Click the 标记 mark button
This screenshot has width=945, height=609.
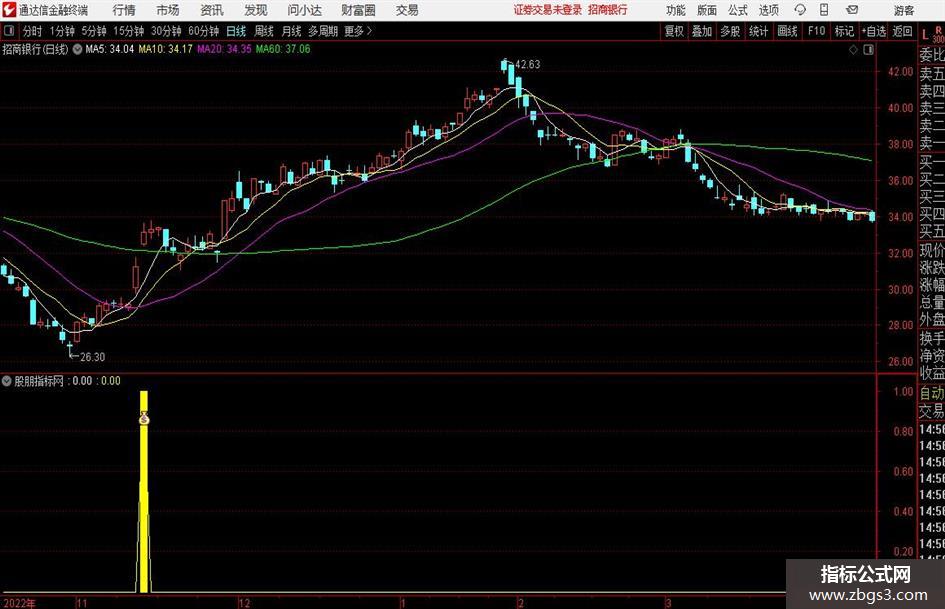pyautogui.click(x=844, y=31)
